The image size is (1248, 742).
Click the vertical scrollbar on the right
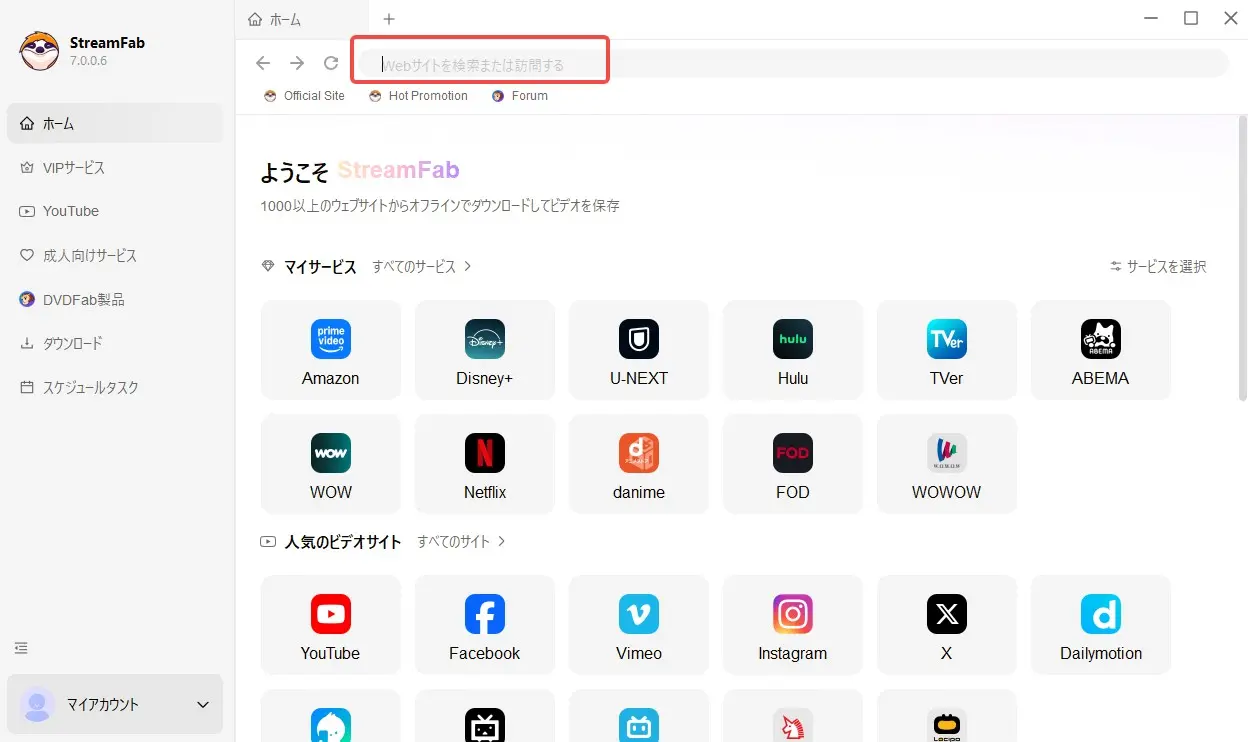[1242, 258]
